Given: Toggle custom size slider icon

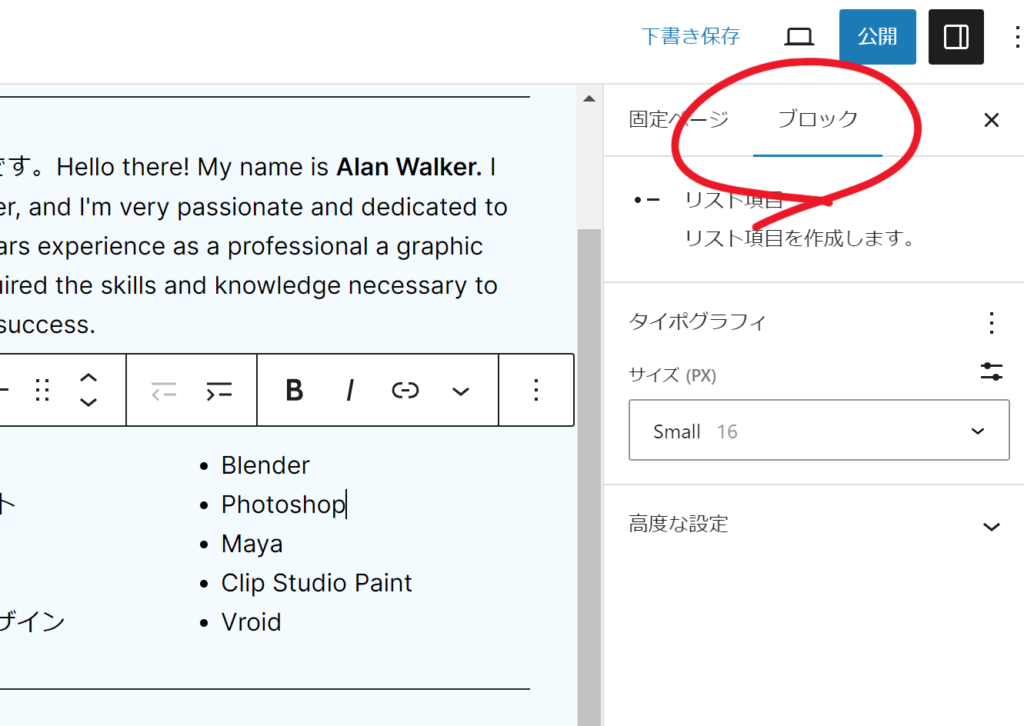Looking at the screenshot, I should pos(991,373).
